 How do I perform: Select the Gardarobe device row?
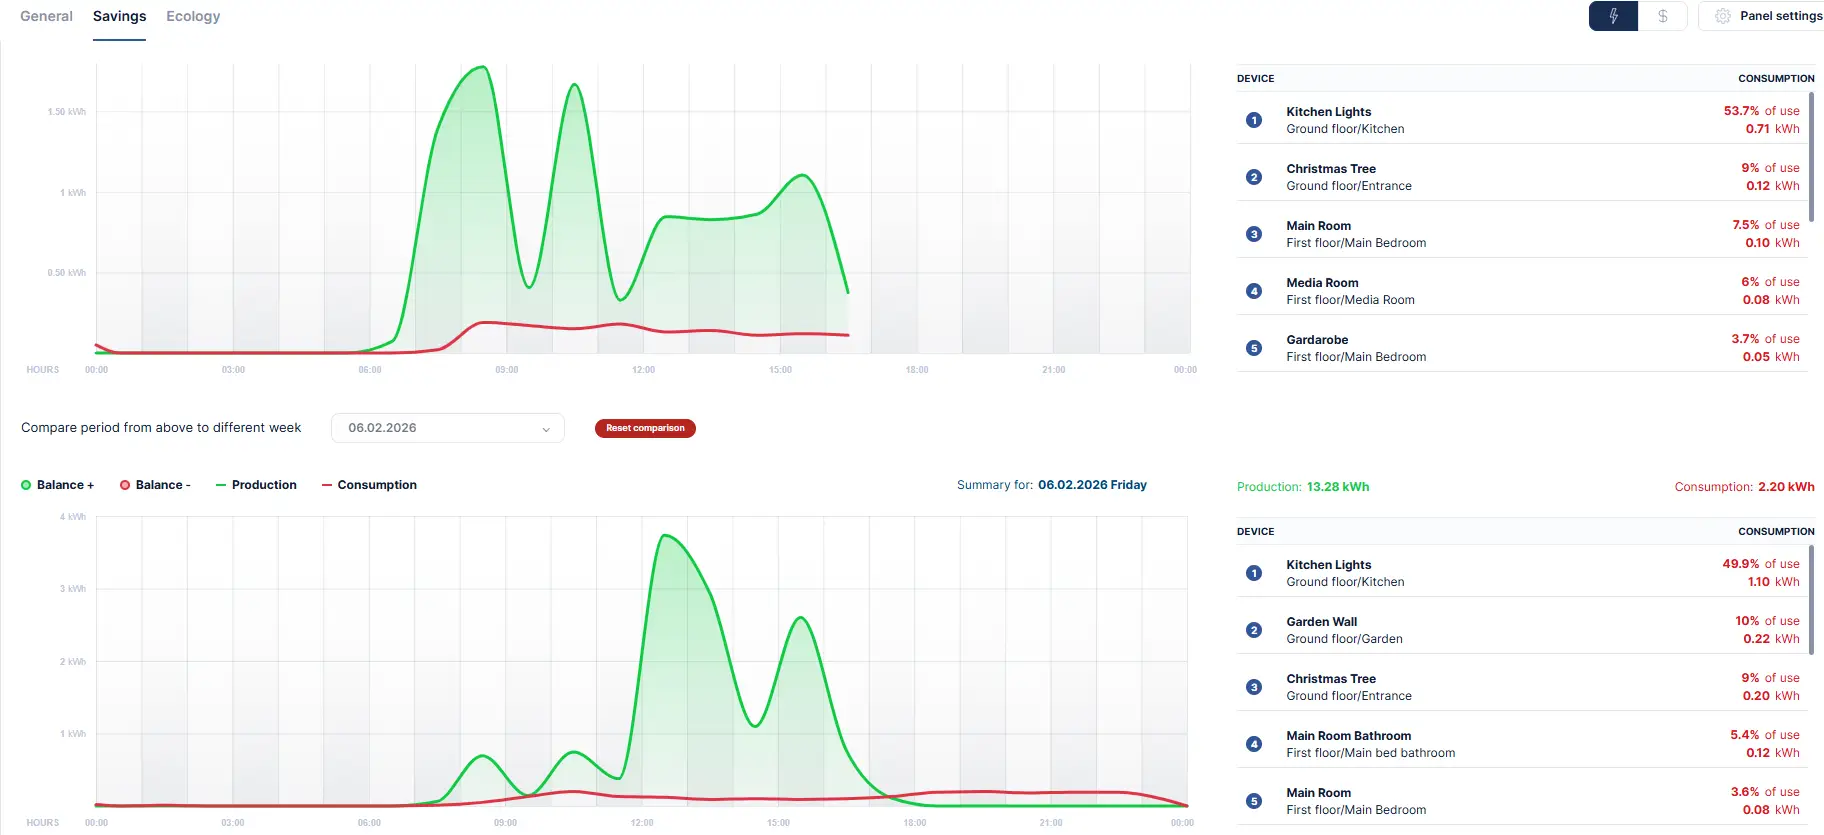click(x=1522, y=348)
